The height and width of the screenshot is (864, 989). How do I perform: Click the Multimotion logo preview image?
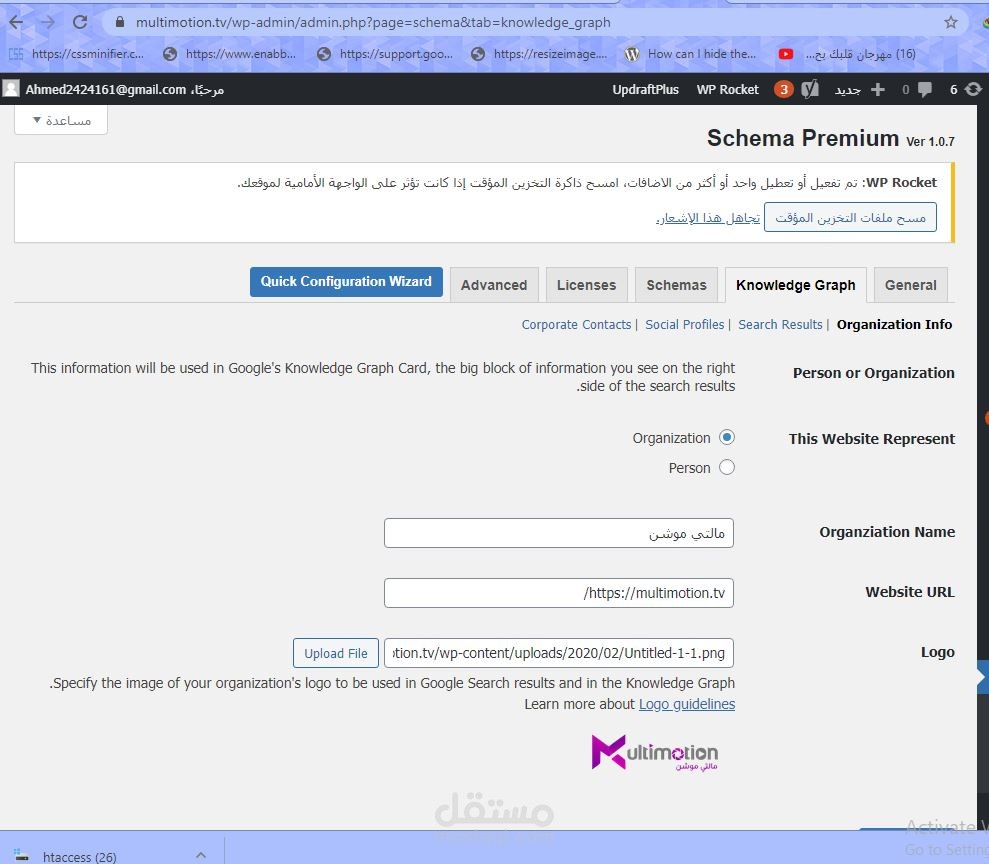click(654, 752)
